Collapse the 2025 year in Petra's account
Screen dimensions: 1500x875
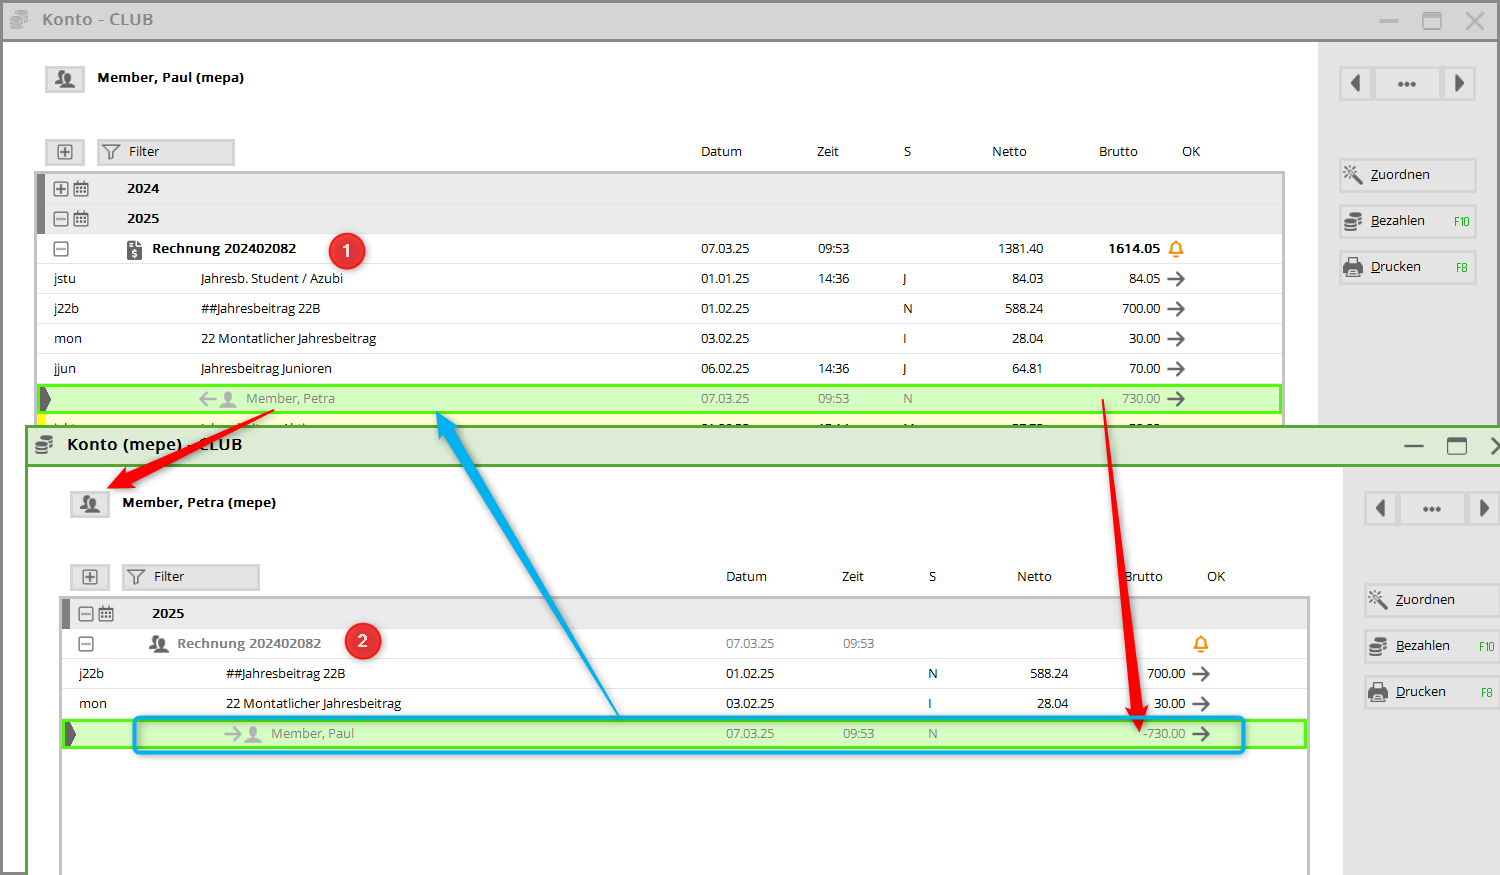(x=86, y=614)
